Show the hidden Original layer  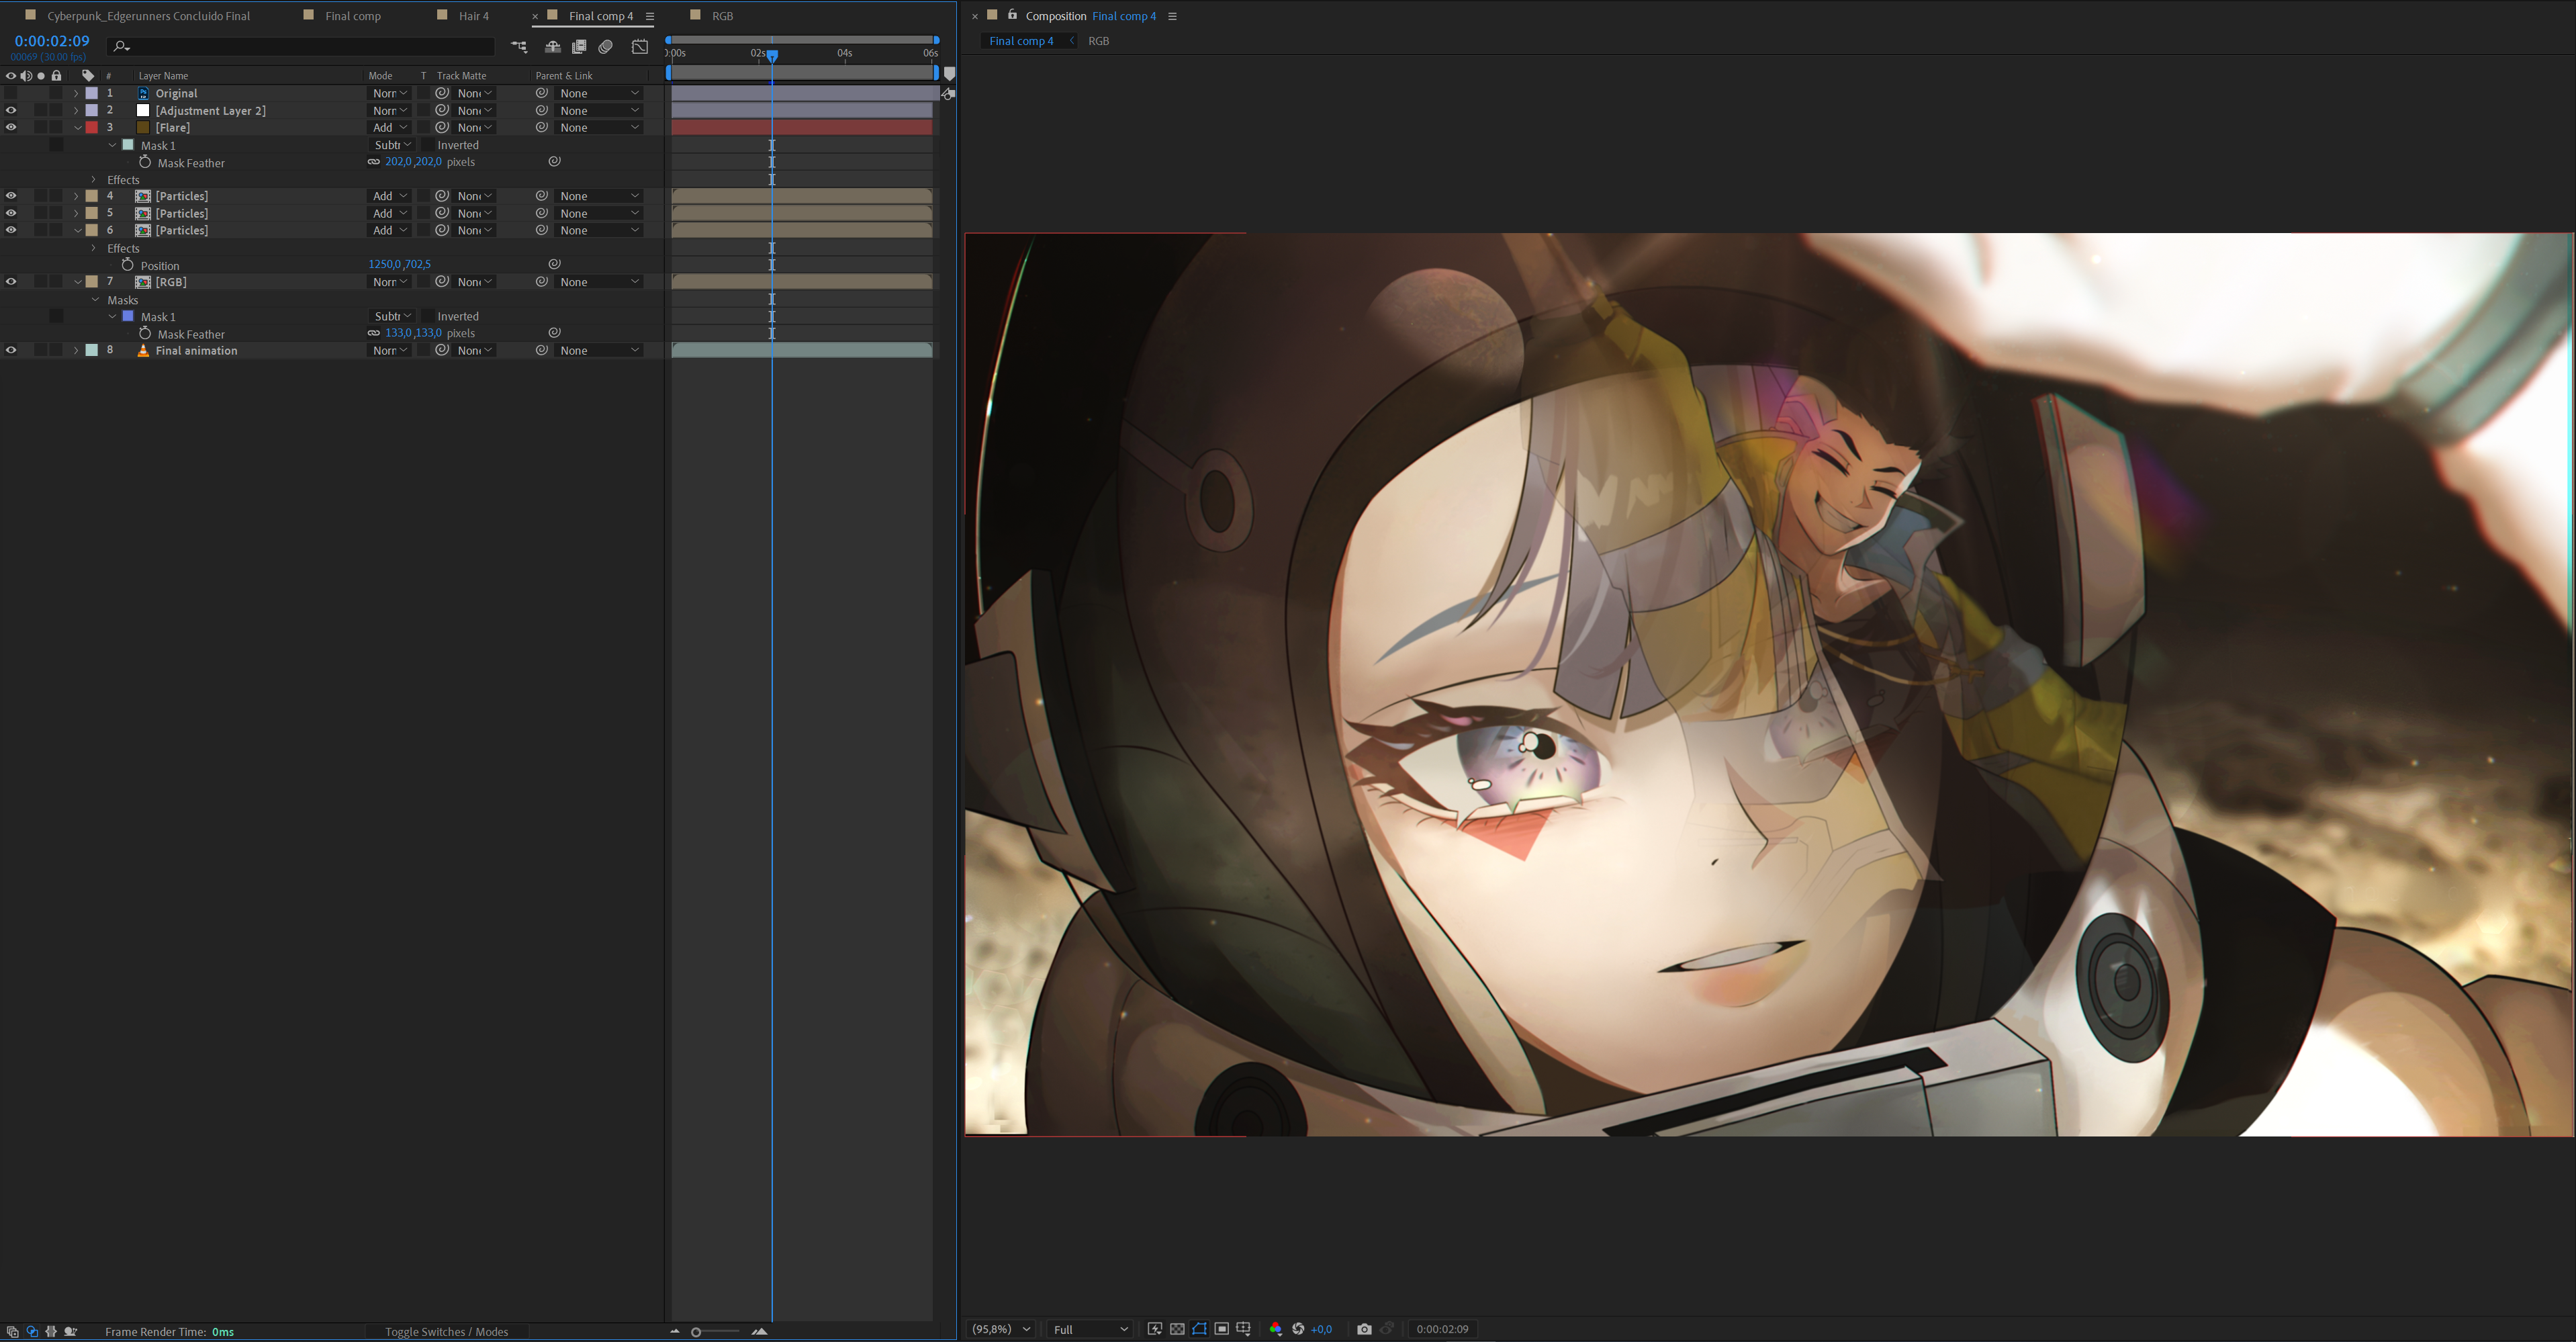tap(11, 93)
